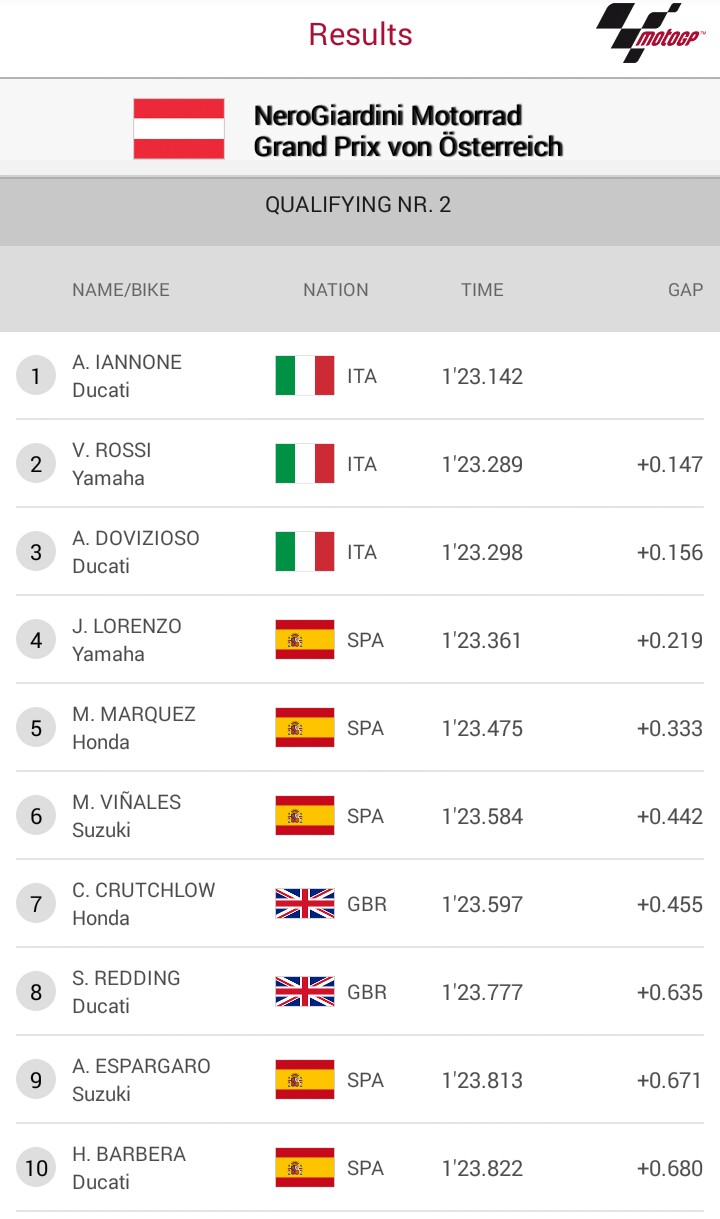The height and width of the screenshot is (1219, 720).
Task: Click the GAP column header
Action: pyautogui.click(x=685, y=290)
